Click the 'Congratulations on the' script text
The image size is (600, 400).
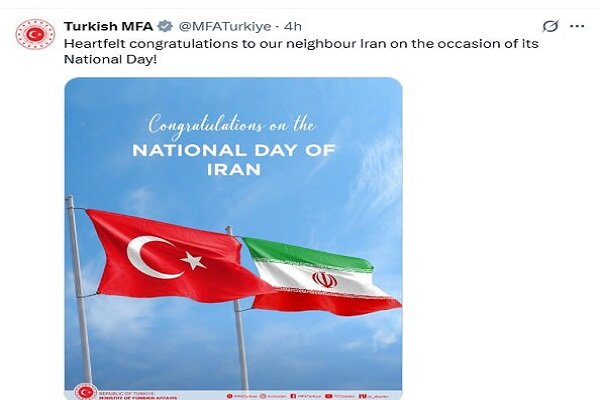(x=233, y=124)
